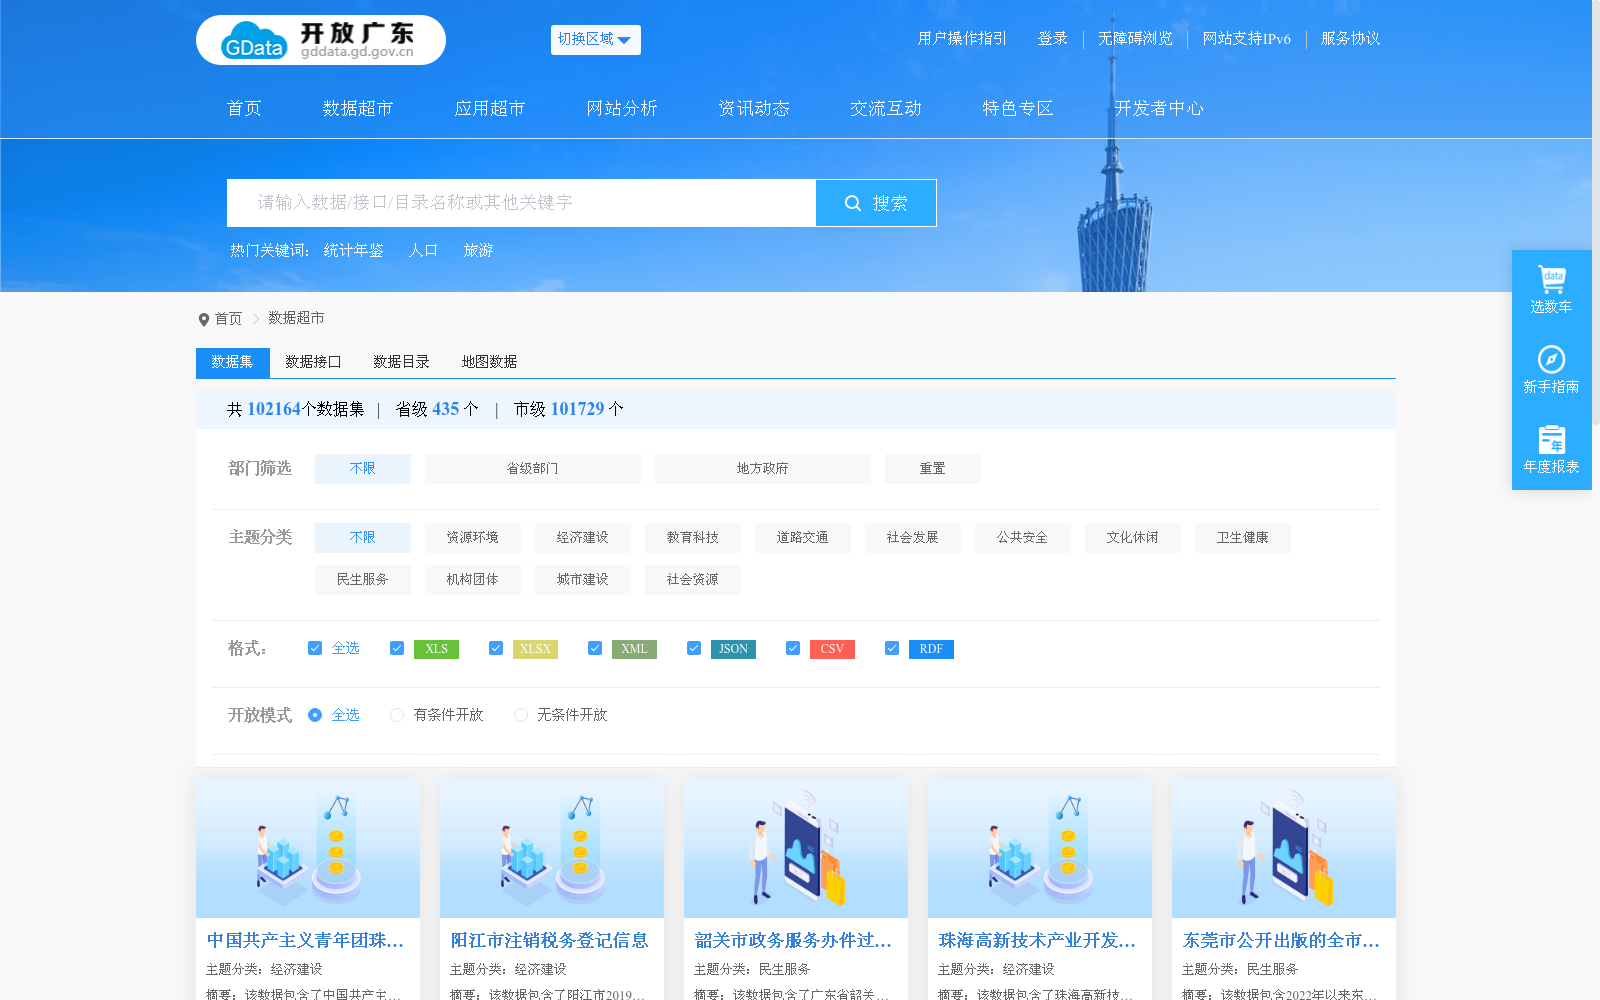
Task: Uncheck the JSON format checkbox
Action: 693,648
